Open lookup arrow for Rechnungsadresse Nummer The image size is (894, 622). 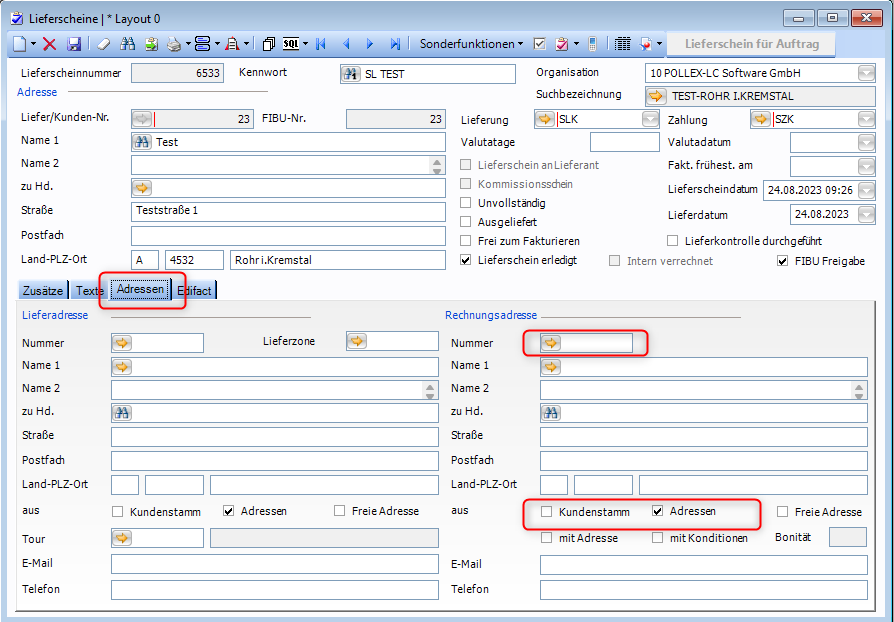click(551, 343)
